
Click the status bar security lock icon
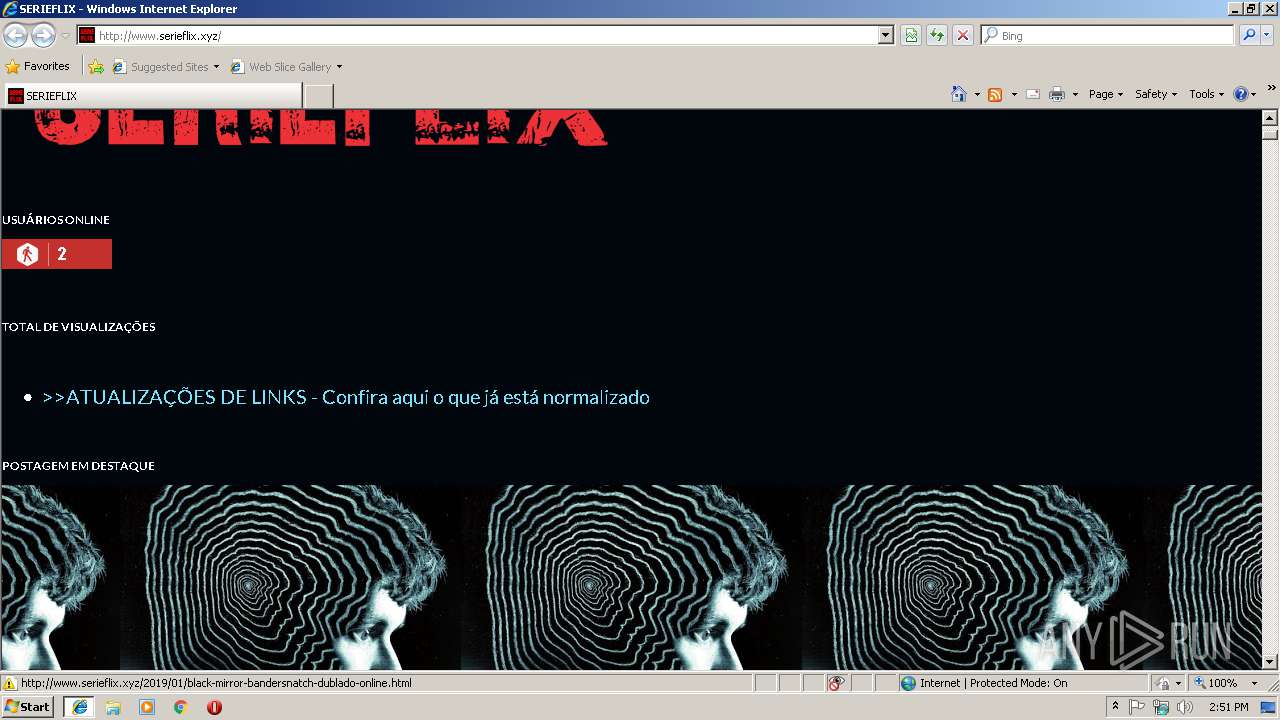[1163, 683]
